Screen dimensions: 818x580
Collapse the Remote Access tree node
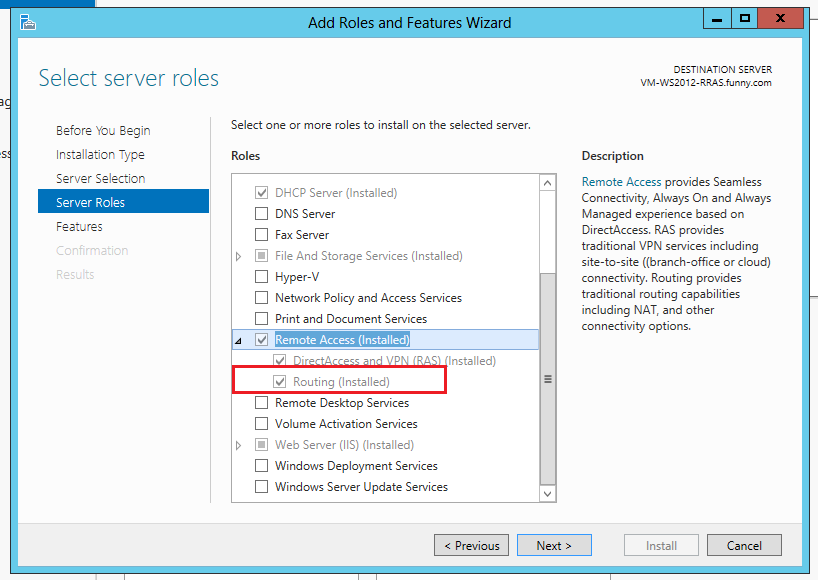click(238, 341)
